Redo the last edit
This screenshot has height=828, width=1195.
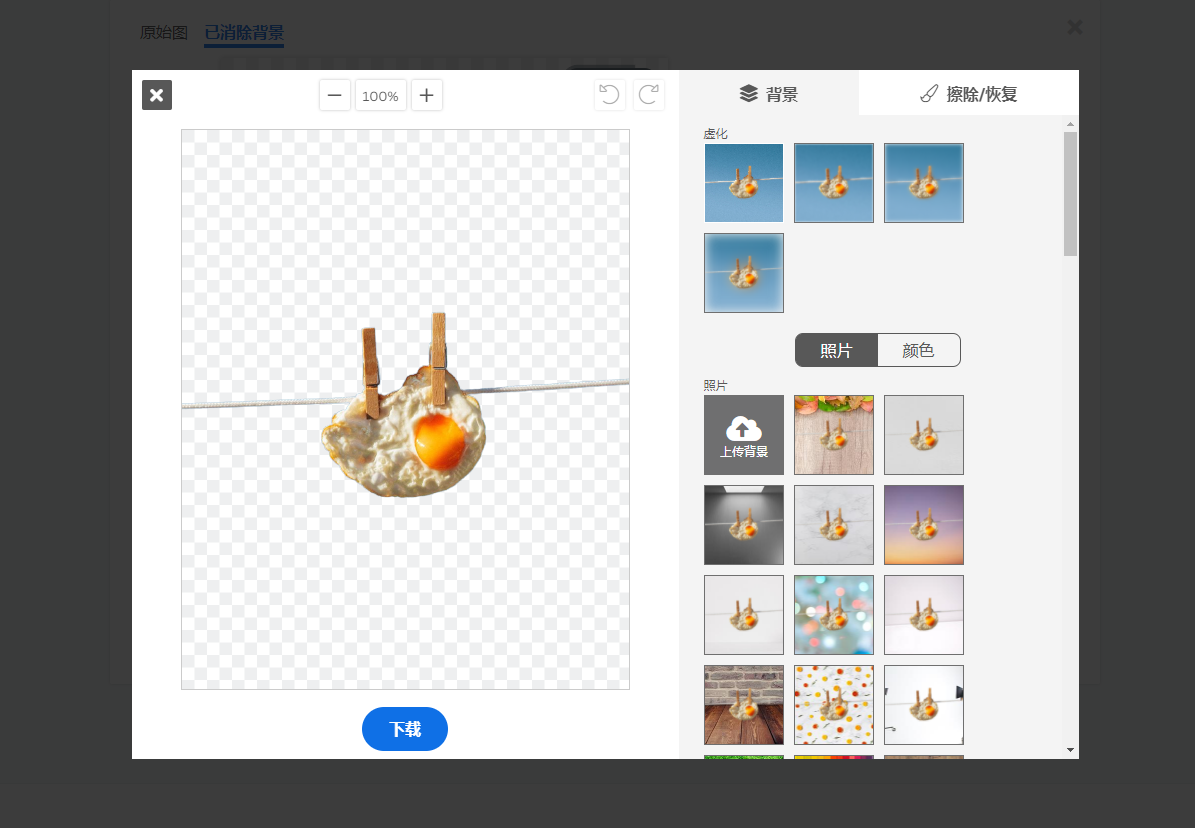[649, 95]
